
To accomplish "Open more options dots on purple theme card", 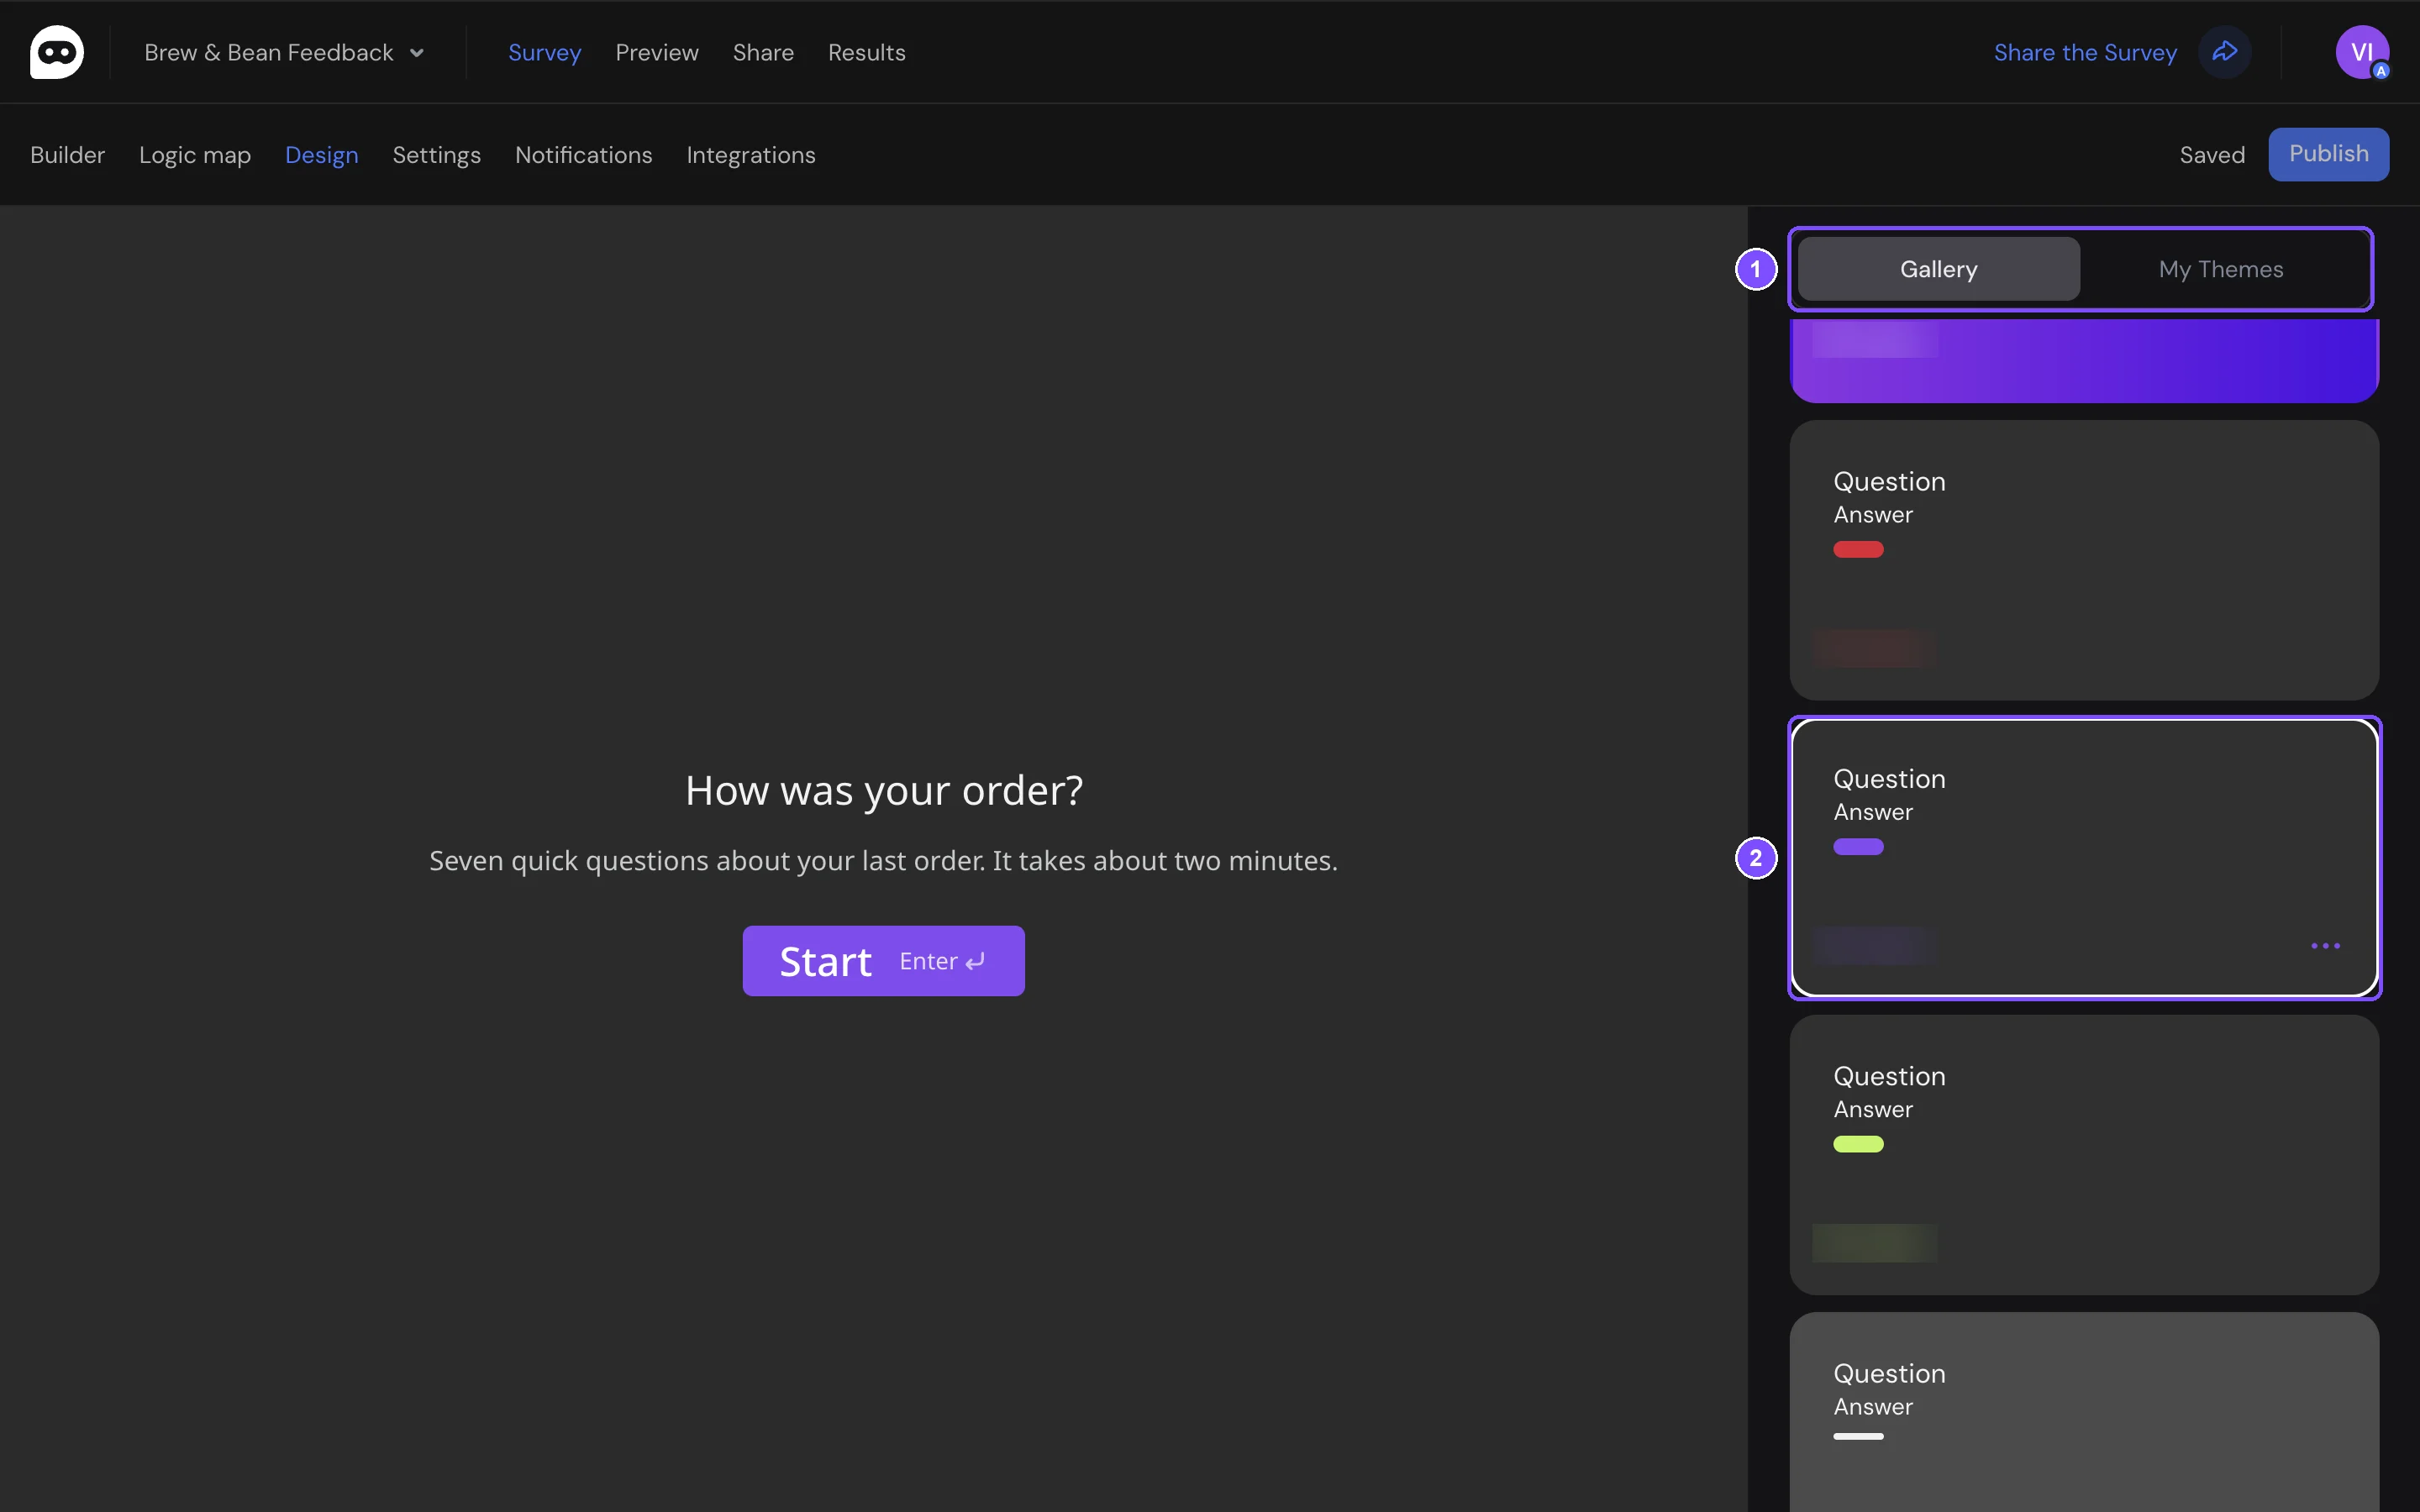I will pos(2325,945).
